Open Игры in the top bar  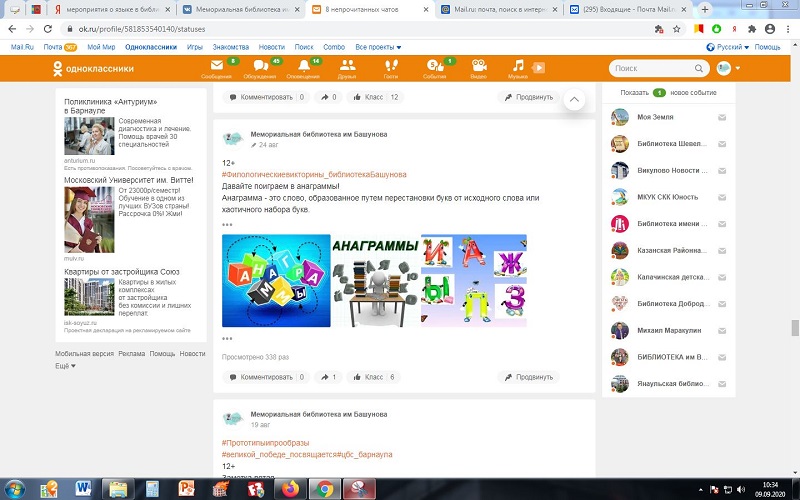pyautogui.click(x=194, y=47)
